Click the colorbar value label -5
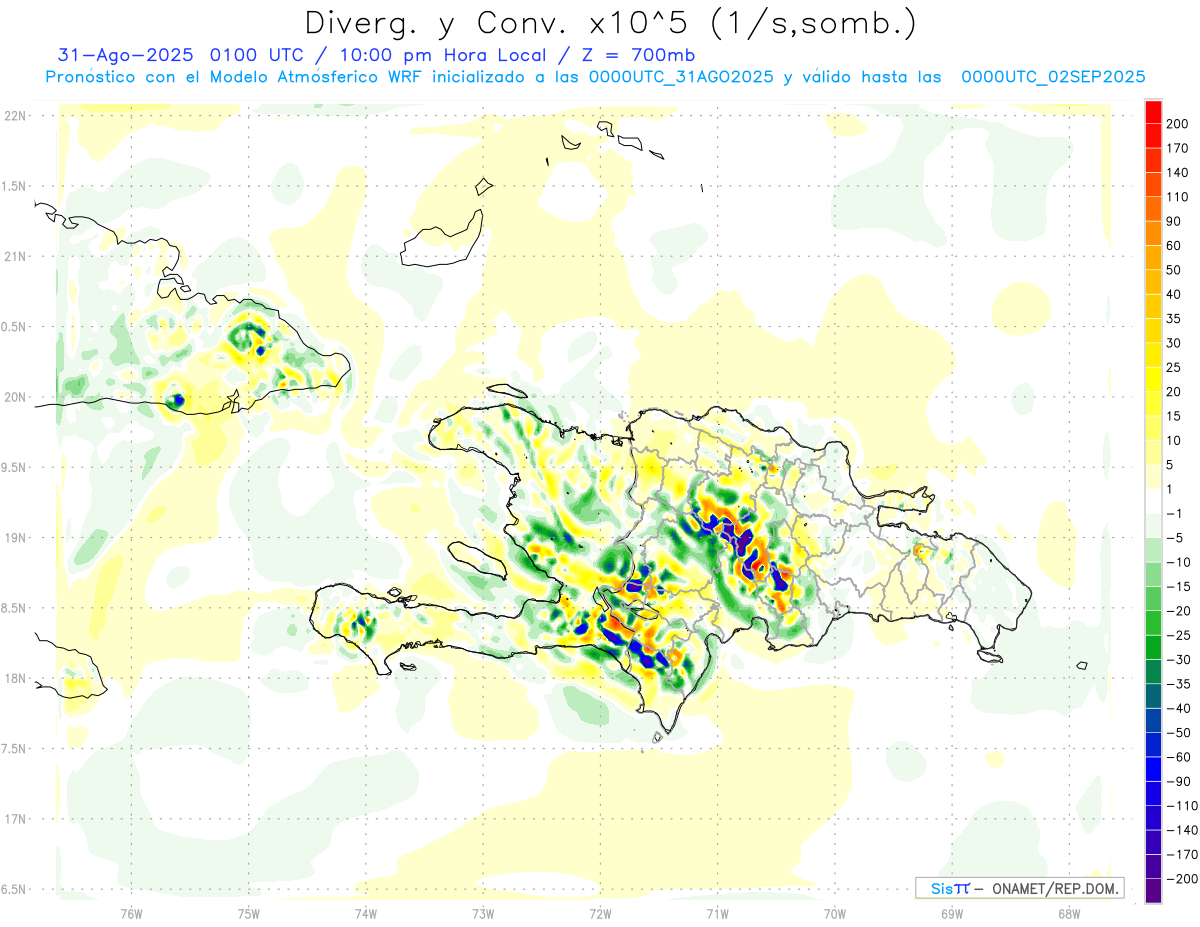 (1175, 538)
